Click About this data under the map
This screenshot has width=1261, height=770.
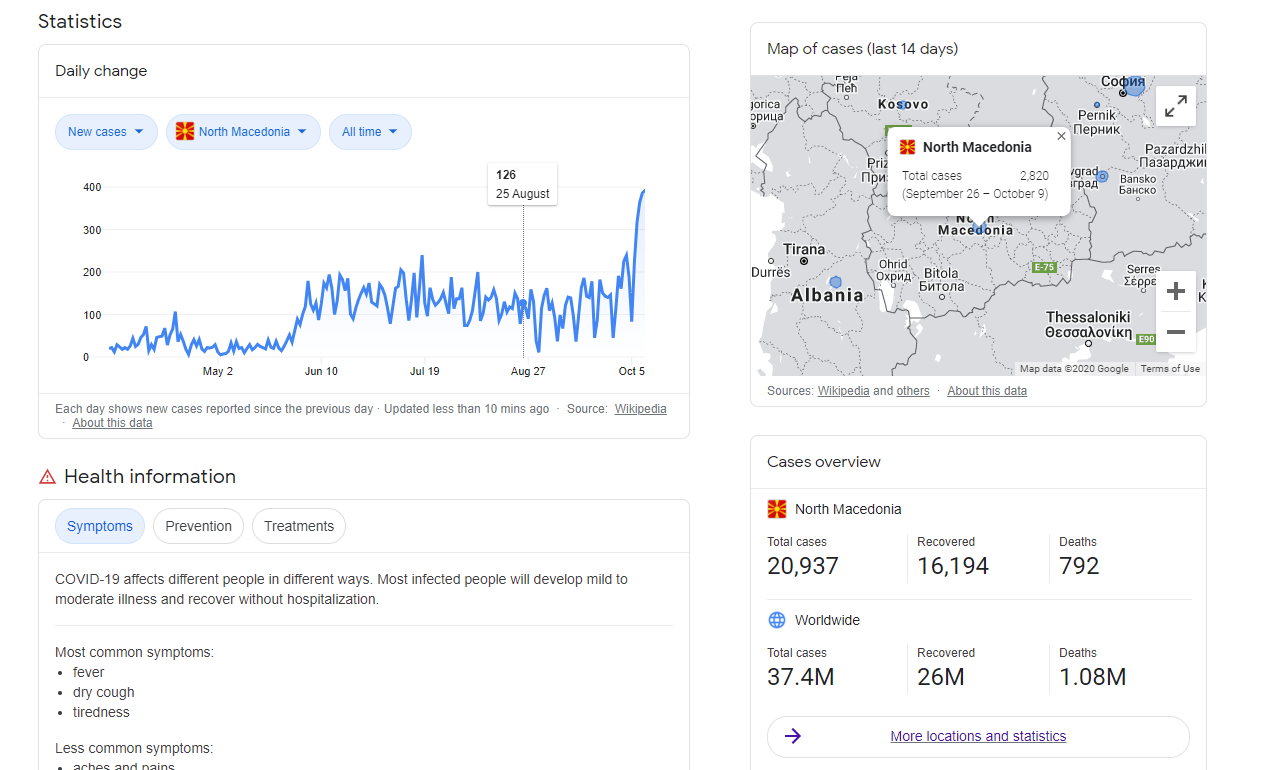pos(987,391)
